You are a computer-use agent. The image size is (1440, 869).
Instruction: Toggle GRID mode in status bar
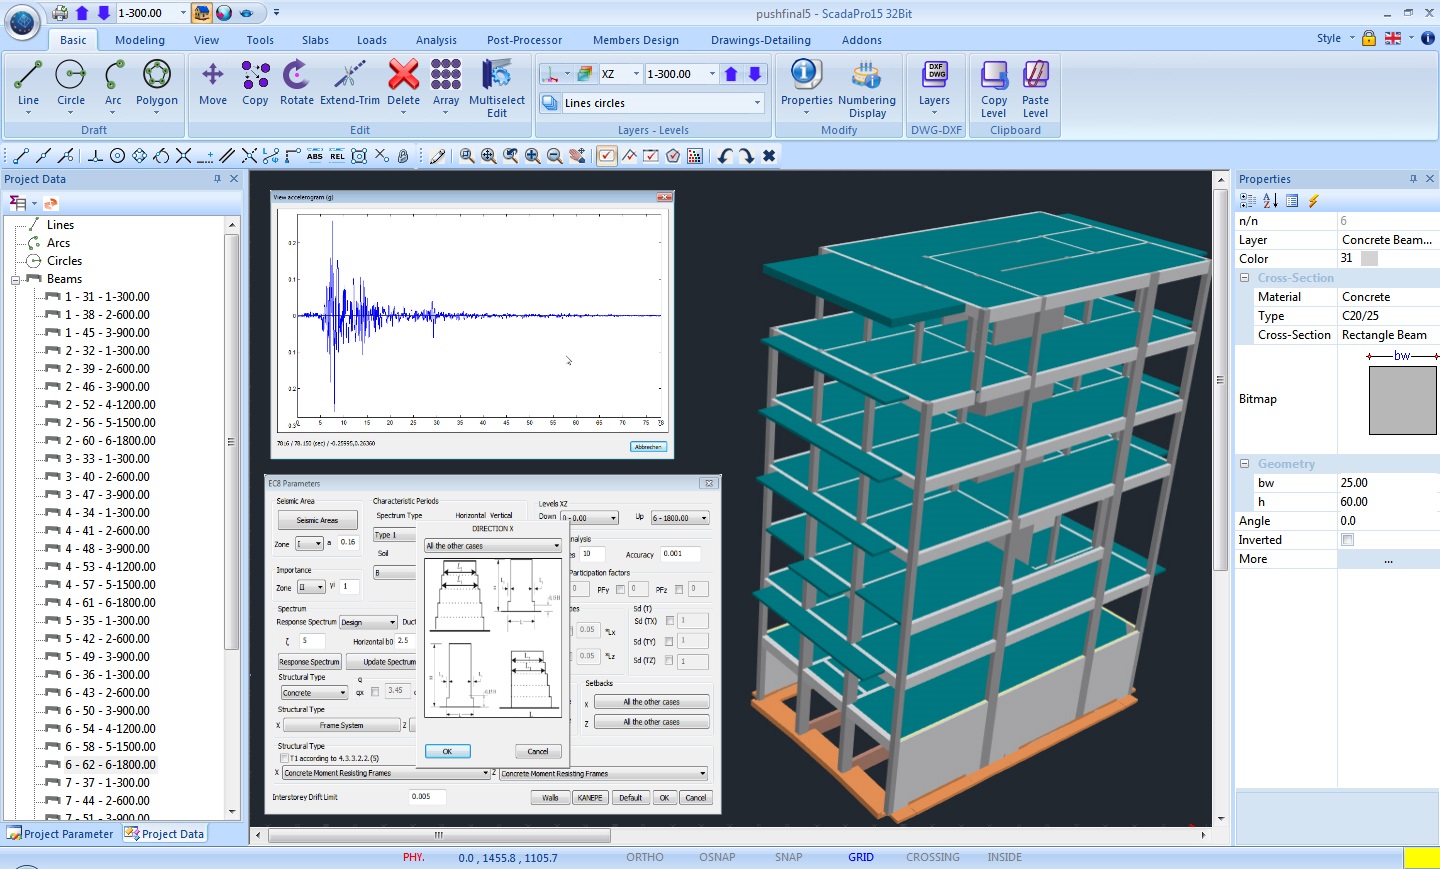[861, 857]
